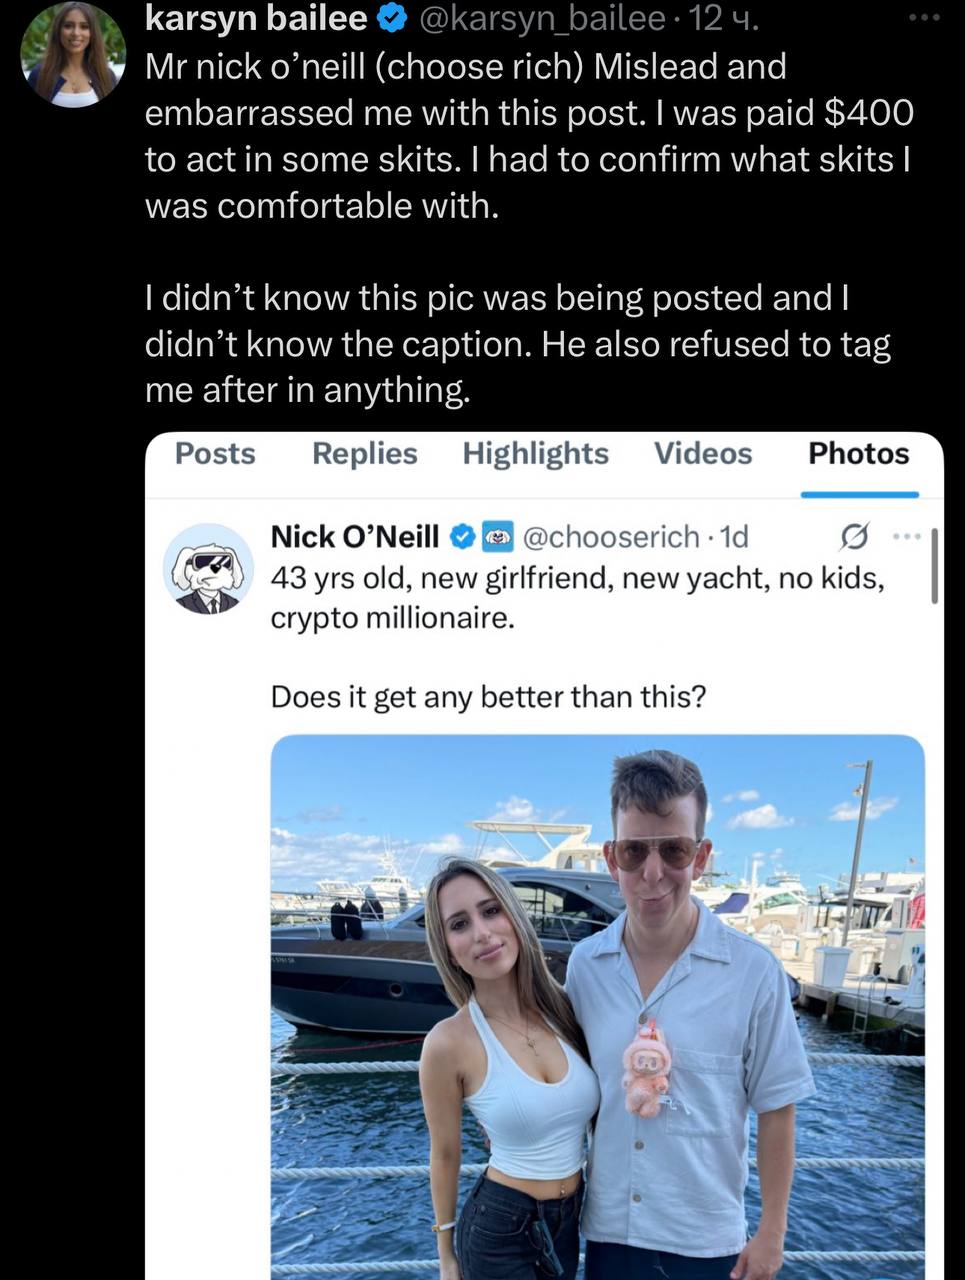Click the blue verified badge beside karsyn bailee
This screenshot has width=965, height=1280.
[x=388, y=18]
